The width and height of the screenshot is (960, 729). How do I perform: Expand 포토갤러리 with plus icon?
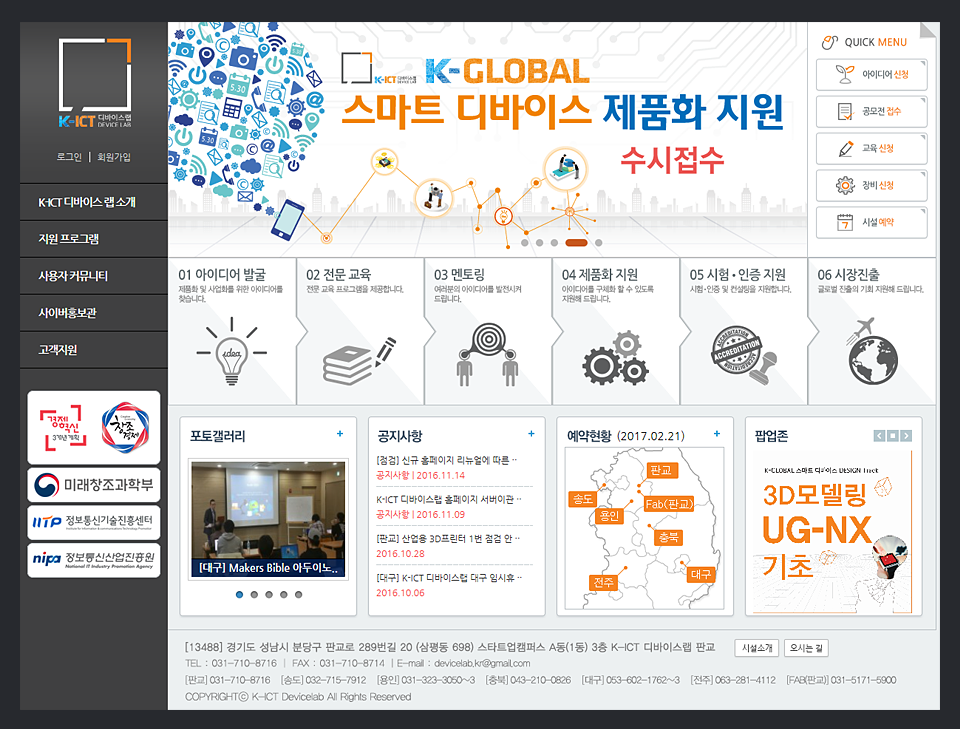click(340, 434)
